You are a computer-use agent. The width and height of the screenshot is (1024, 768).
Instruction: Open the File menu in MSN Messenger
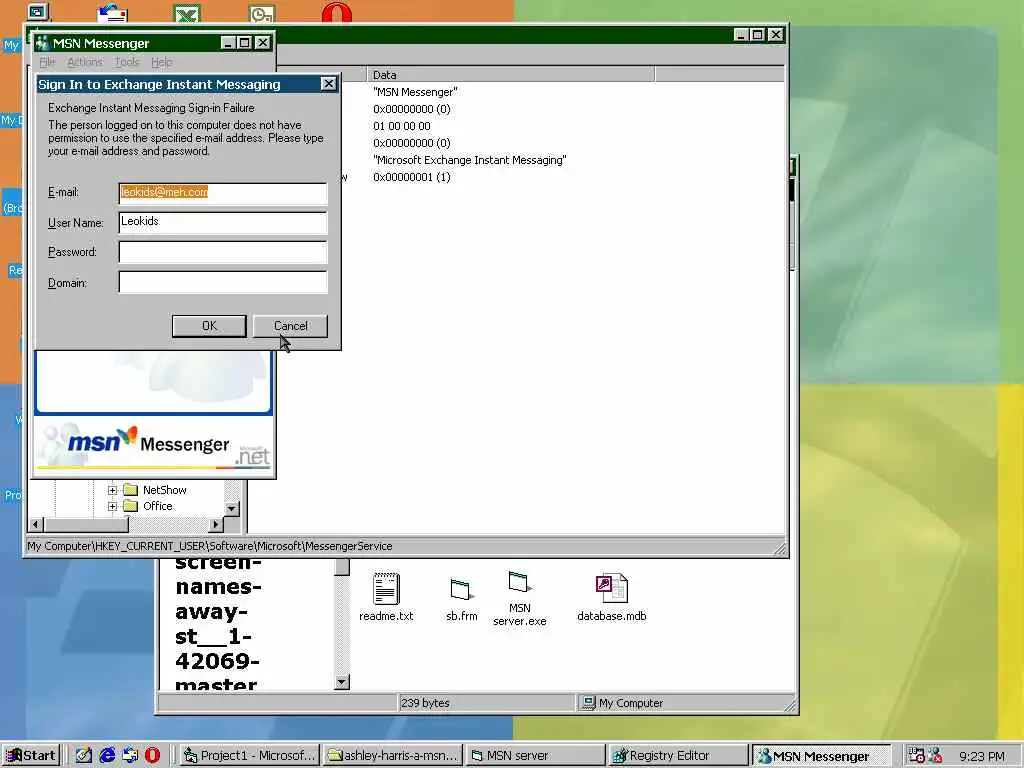point(47,62)
